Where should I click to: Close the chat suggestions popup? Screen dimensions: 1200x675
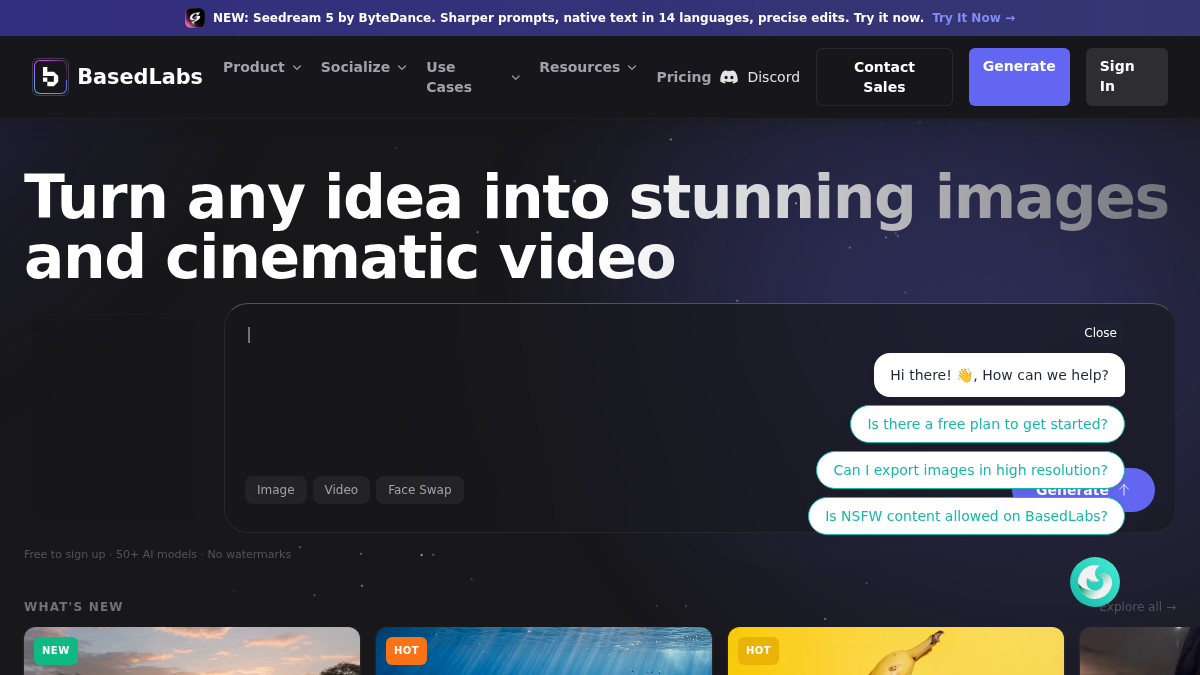[1100, 333]
